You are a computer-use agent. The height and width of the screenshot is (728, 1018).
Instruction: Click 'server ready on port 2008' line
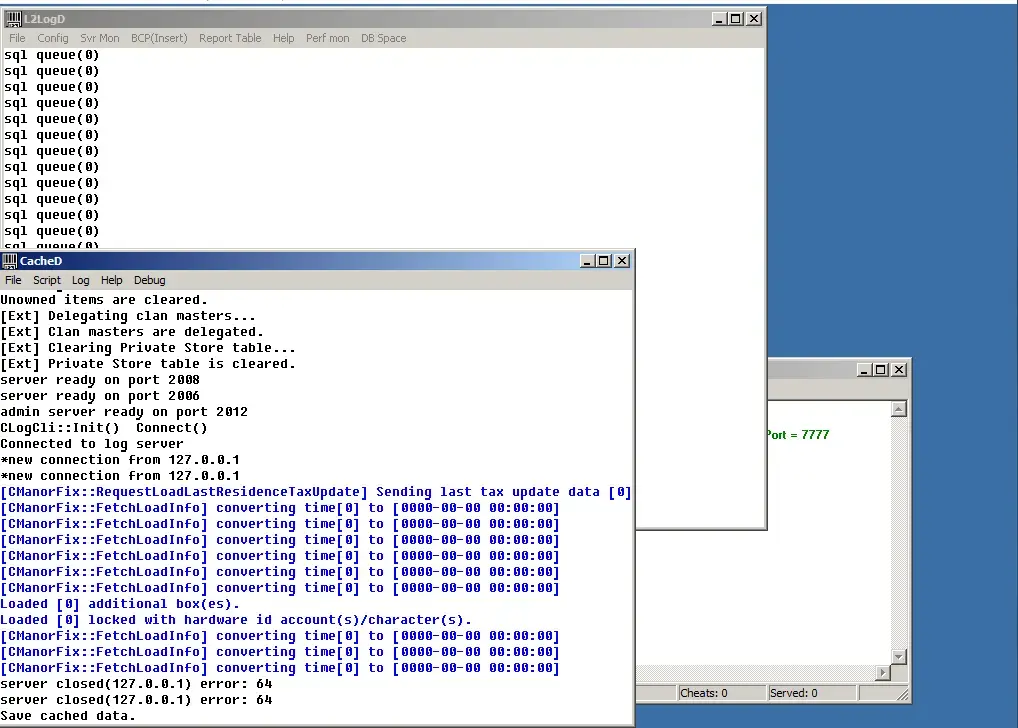click(100, 380)
